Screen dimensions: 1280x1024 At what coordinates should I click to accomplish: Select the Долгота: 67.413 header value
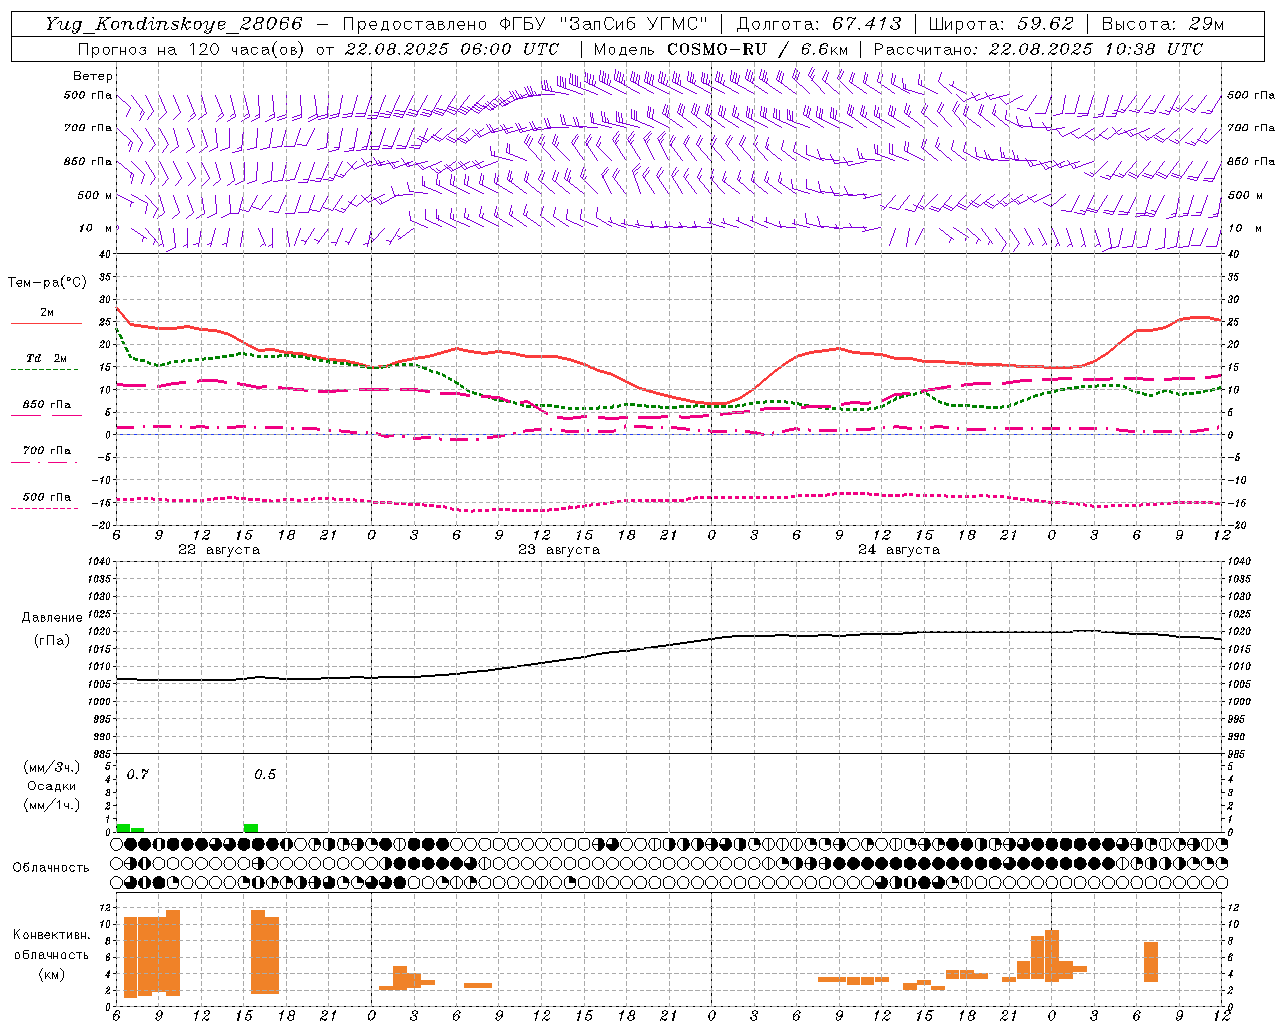[818, 24]
